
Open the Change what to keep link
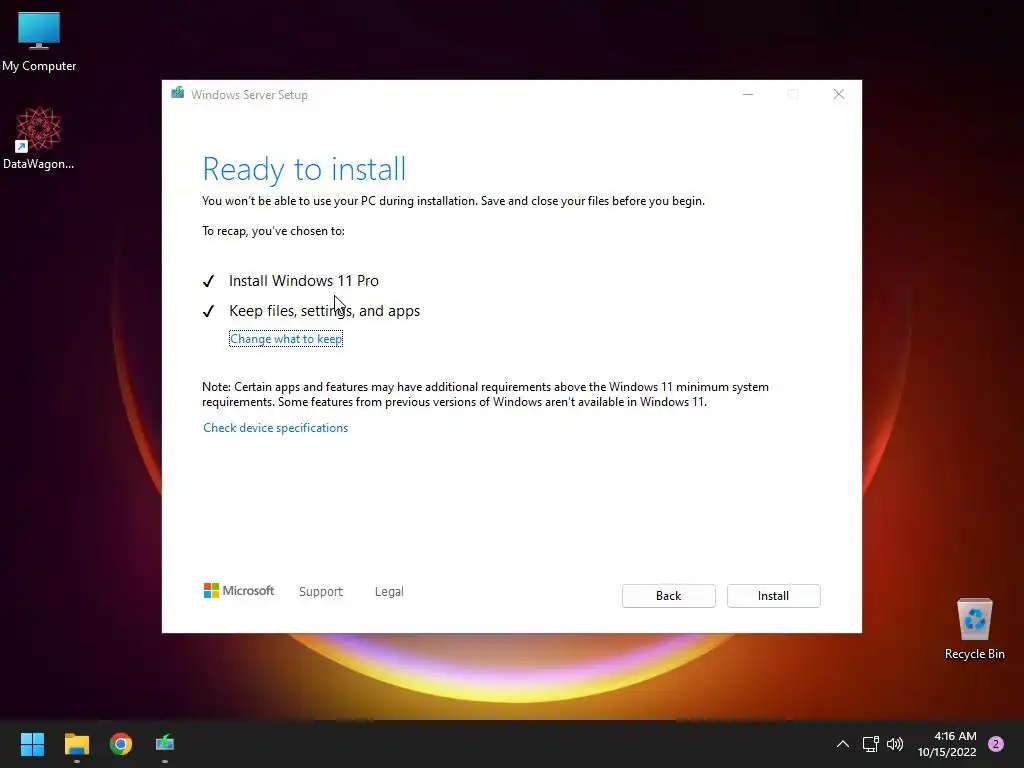pyautogui.click(x=286, y=339)
